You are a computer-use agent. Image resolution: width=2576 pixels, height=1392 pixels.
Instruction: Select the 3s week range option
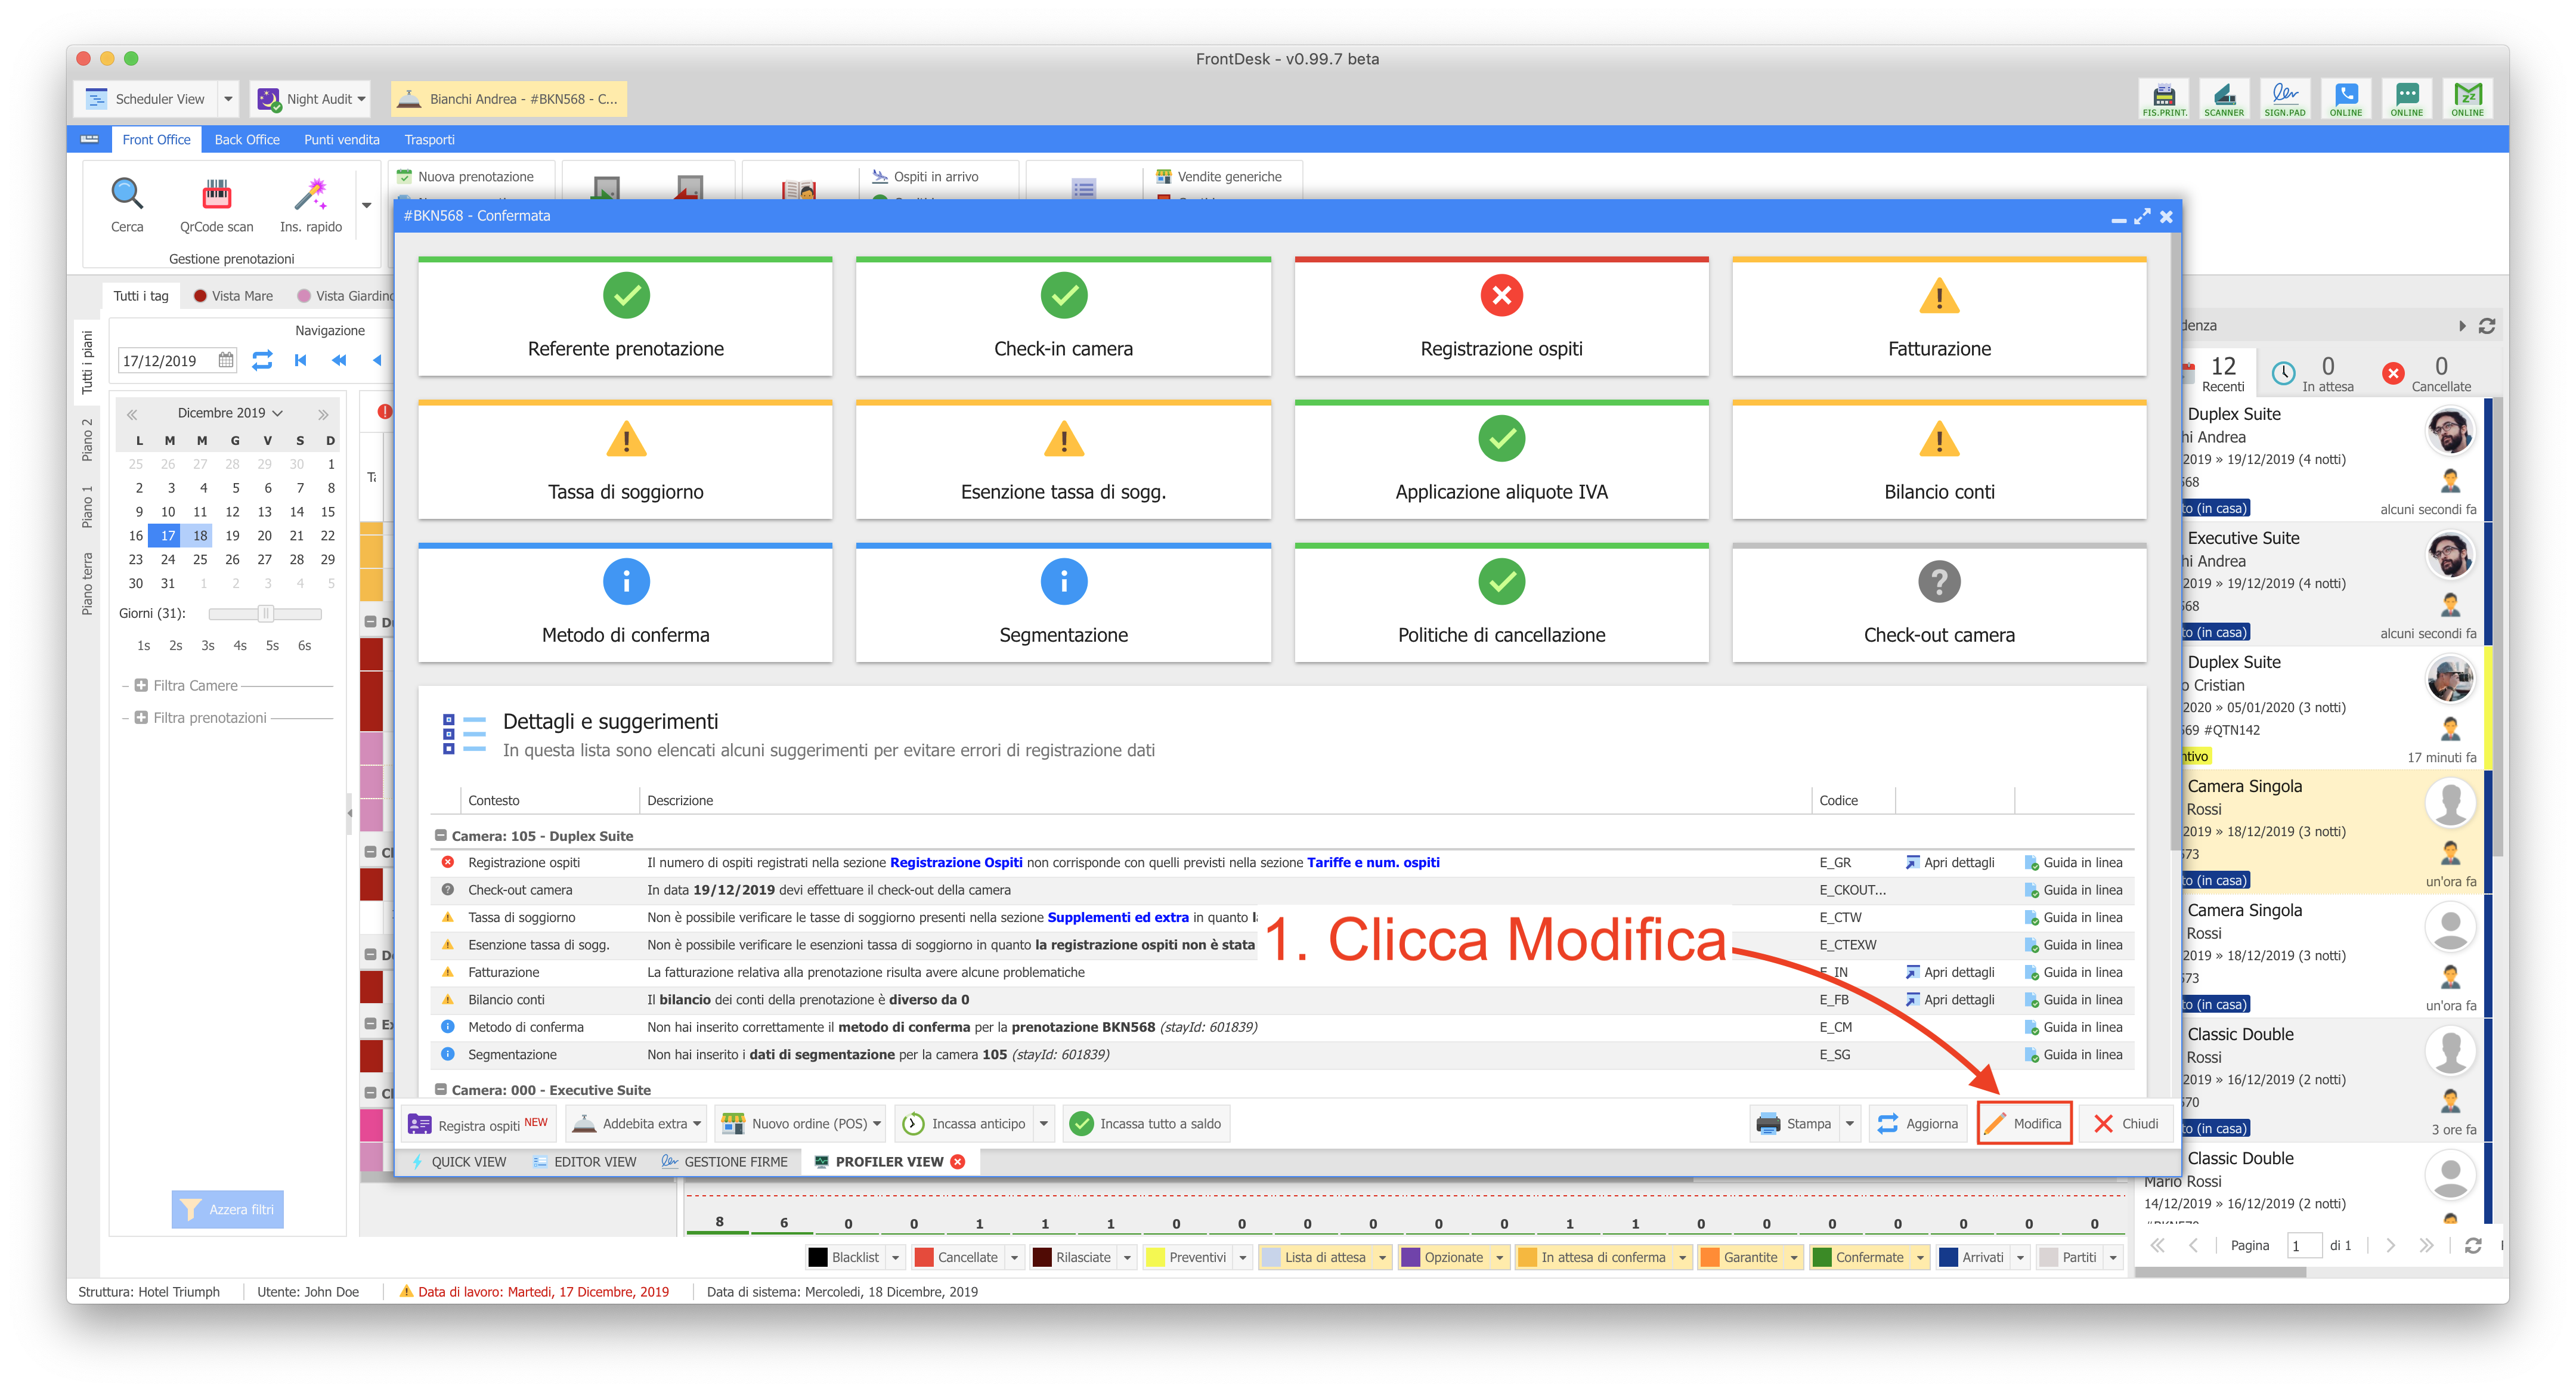(208, 646)
